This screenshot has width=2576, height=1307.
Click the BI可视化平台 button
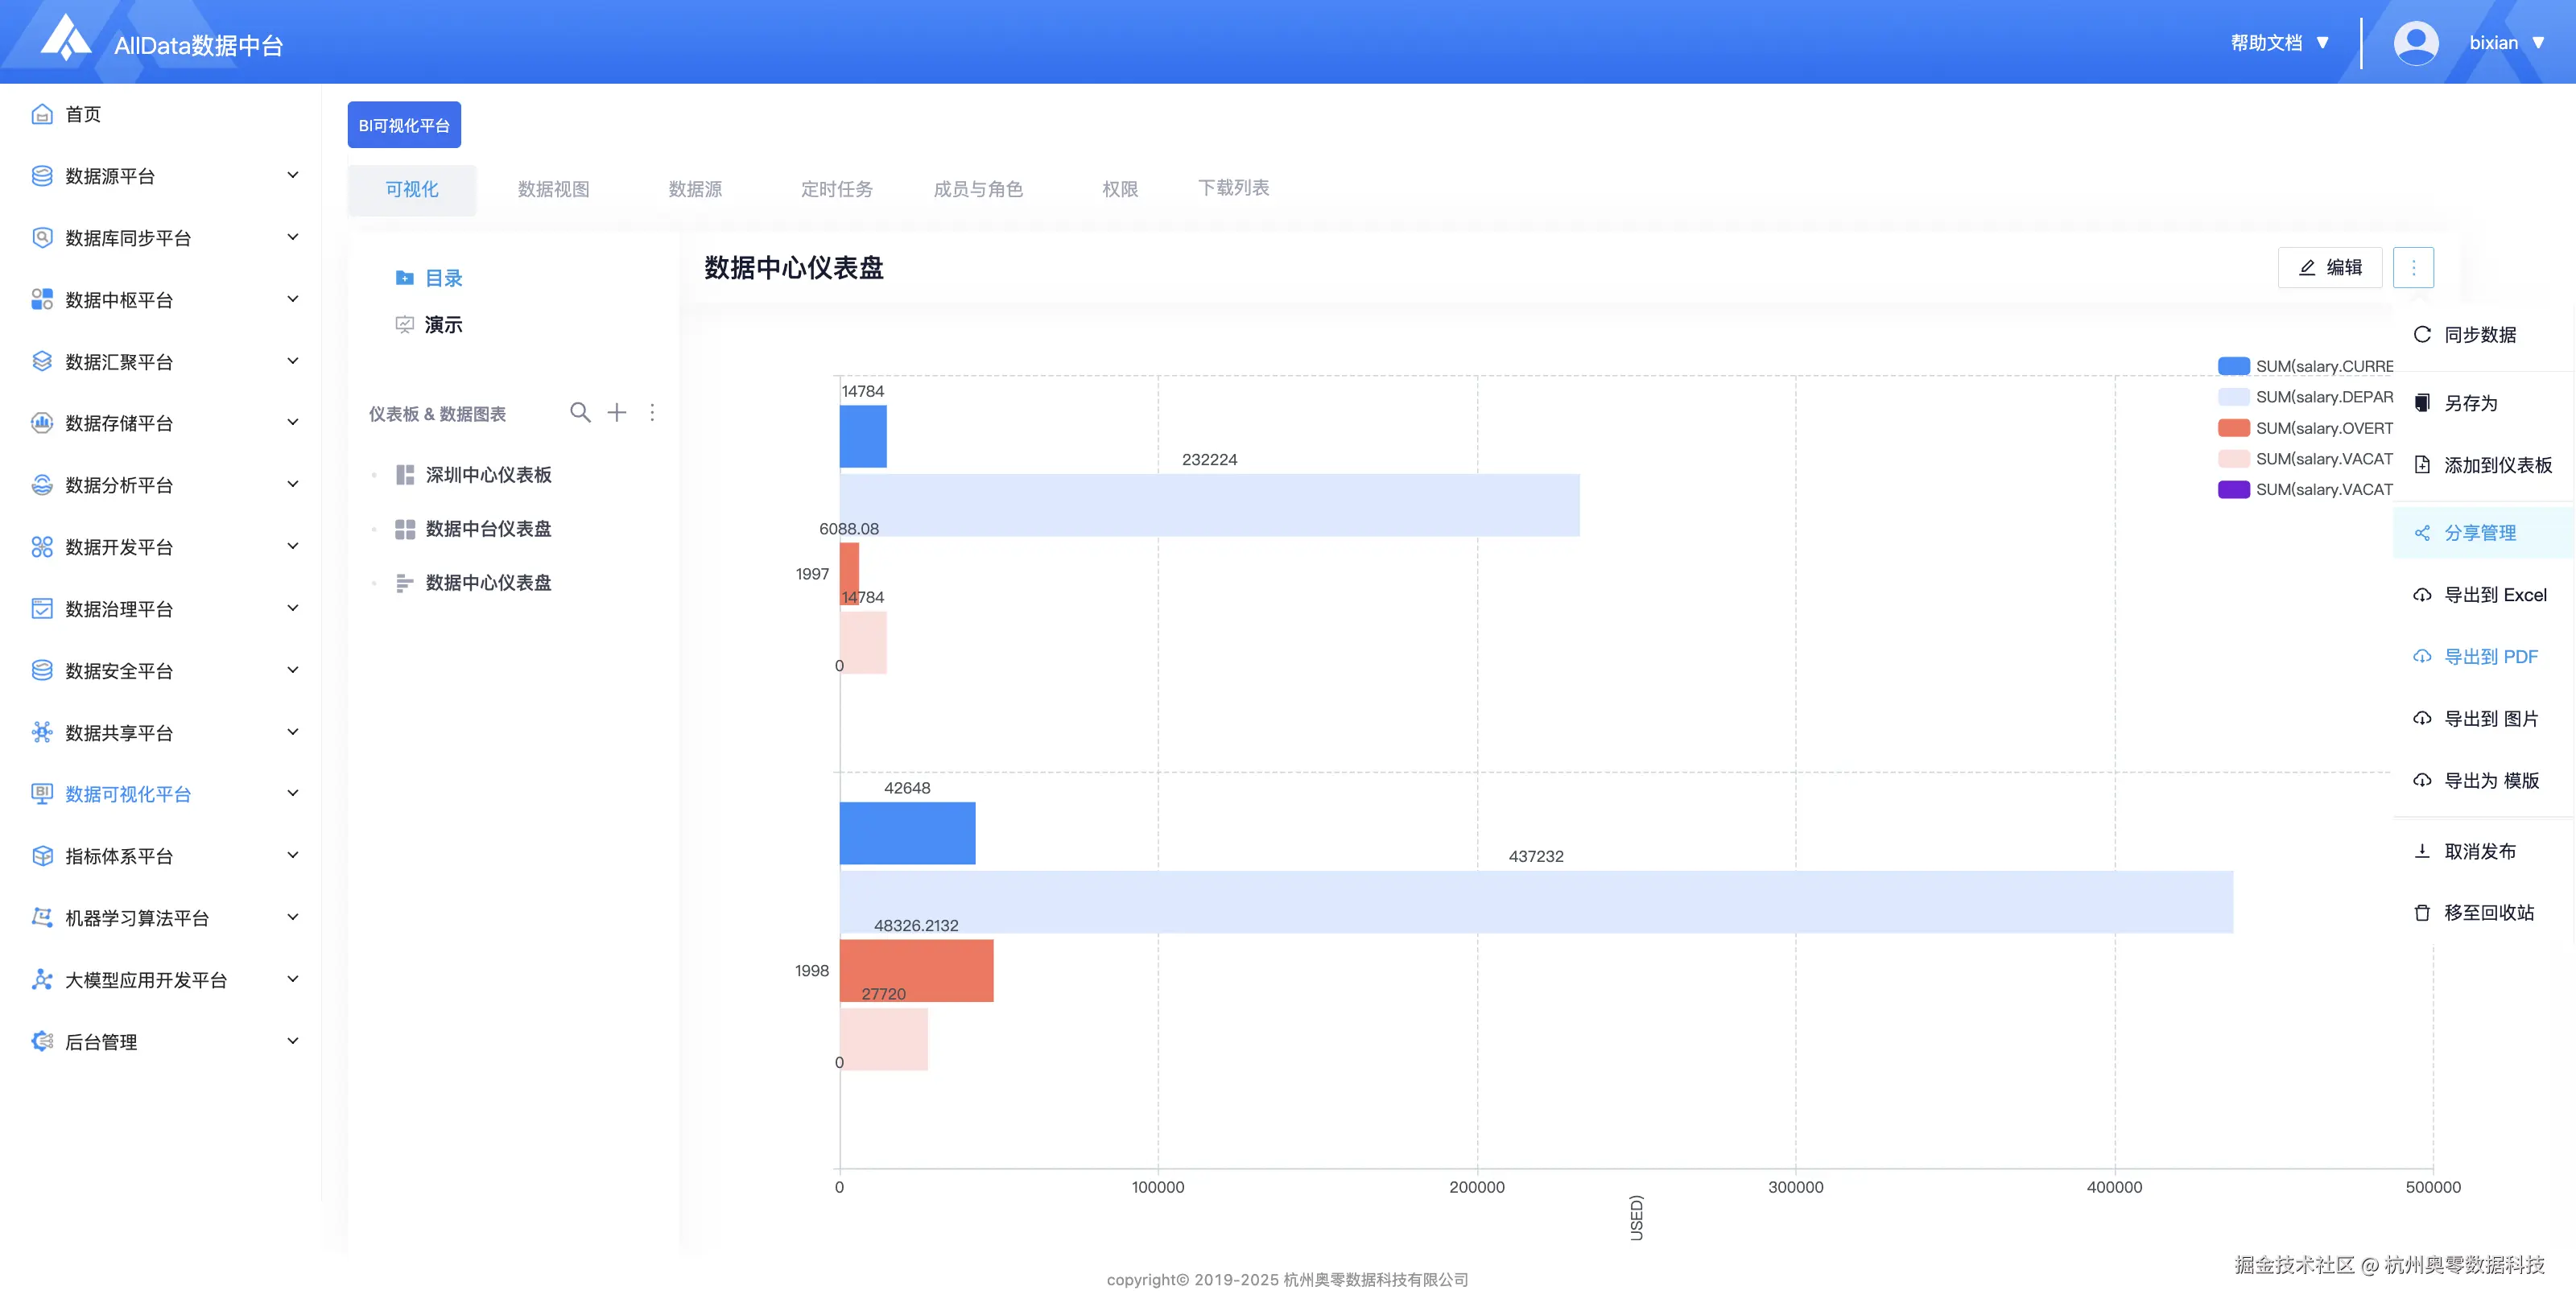(x=404, y=125)
